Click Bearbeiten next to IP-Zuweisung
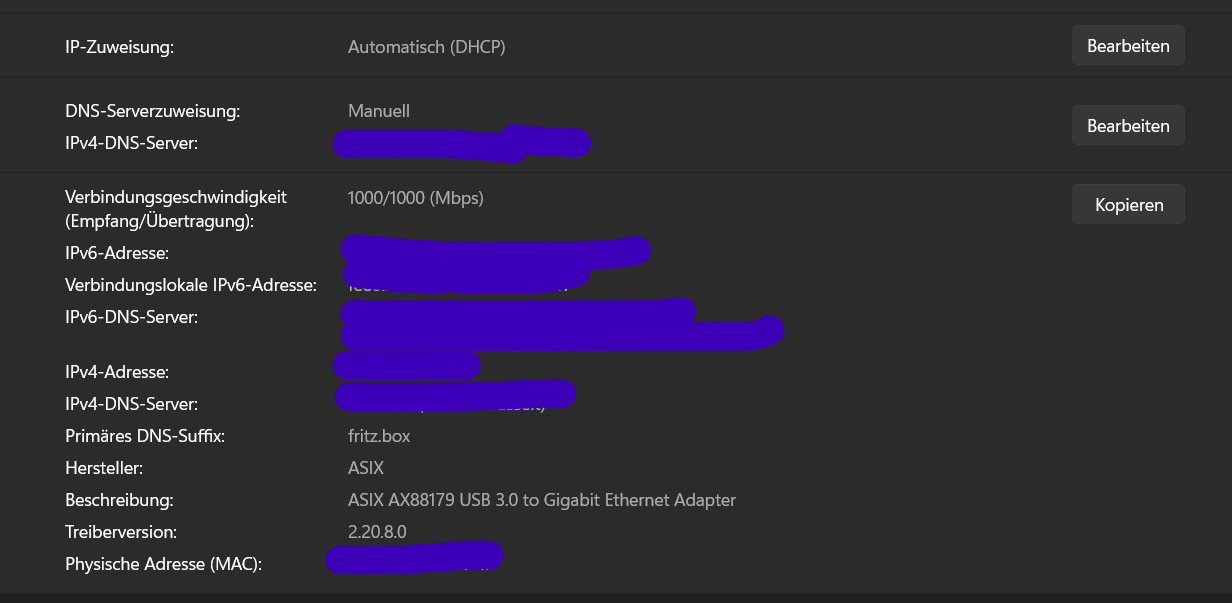 click(x=1128, y=45)
